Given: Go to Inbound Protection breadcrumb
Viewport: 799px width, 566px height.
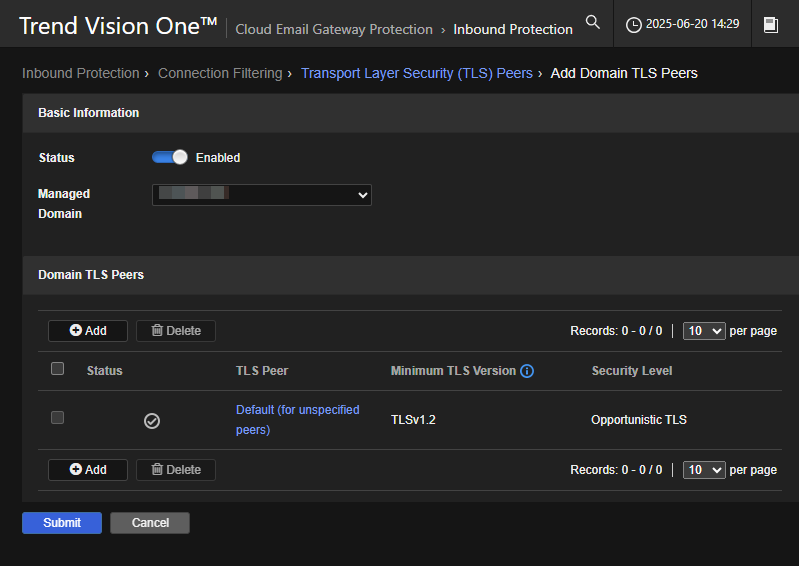Looking at the screenshot, I should click(x=81, y=73).
